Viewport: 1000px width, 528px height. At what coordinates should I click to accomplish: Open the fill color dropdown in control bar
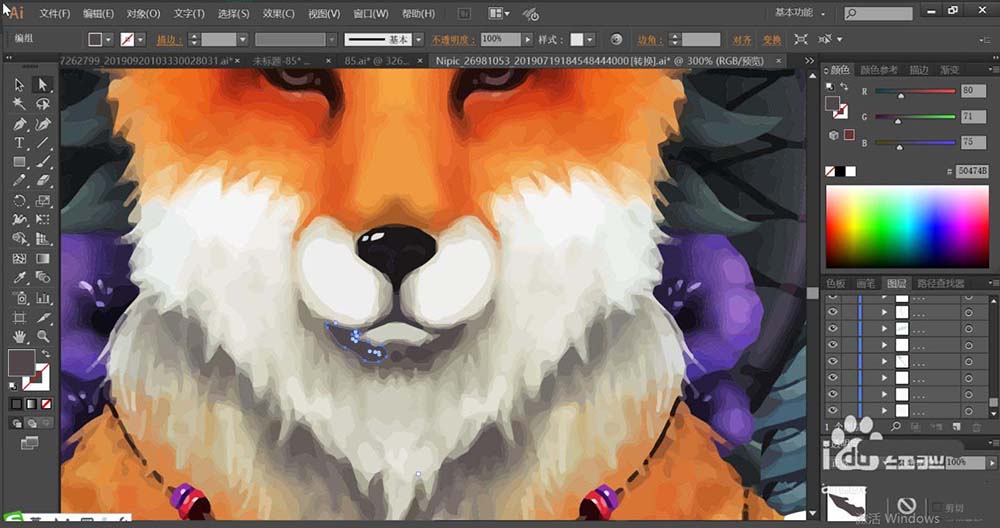(108, 40)
